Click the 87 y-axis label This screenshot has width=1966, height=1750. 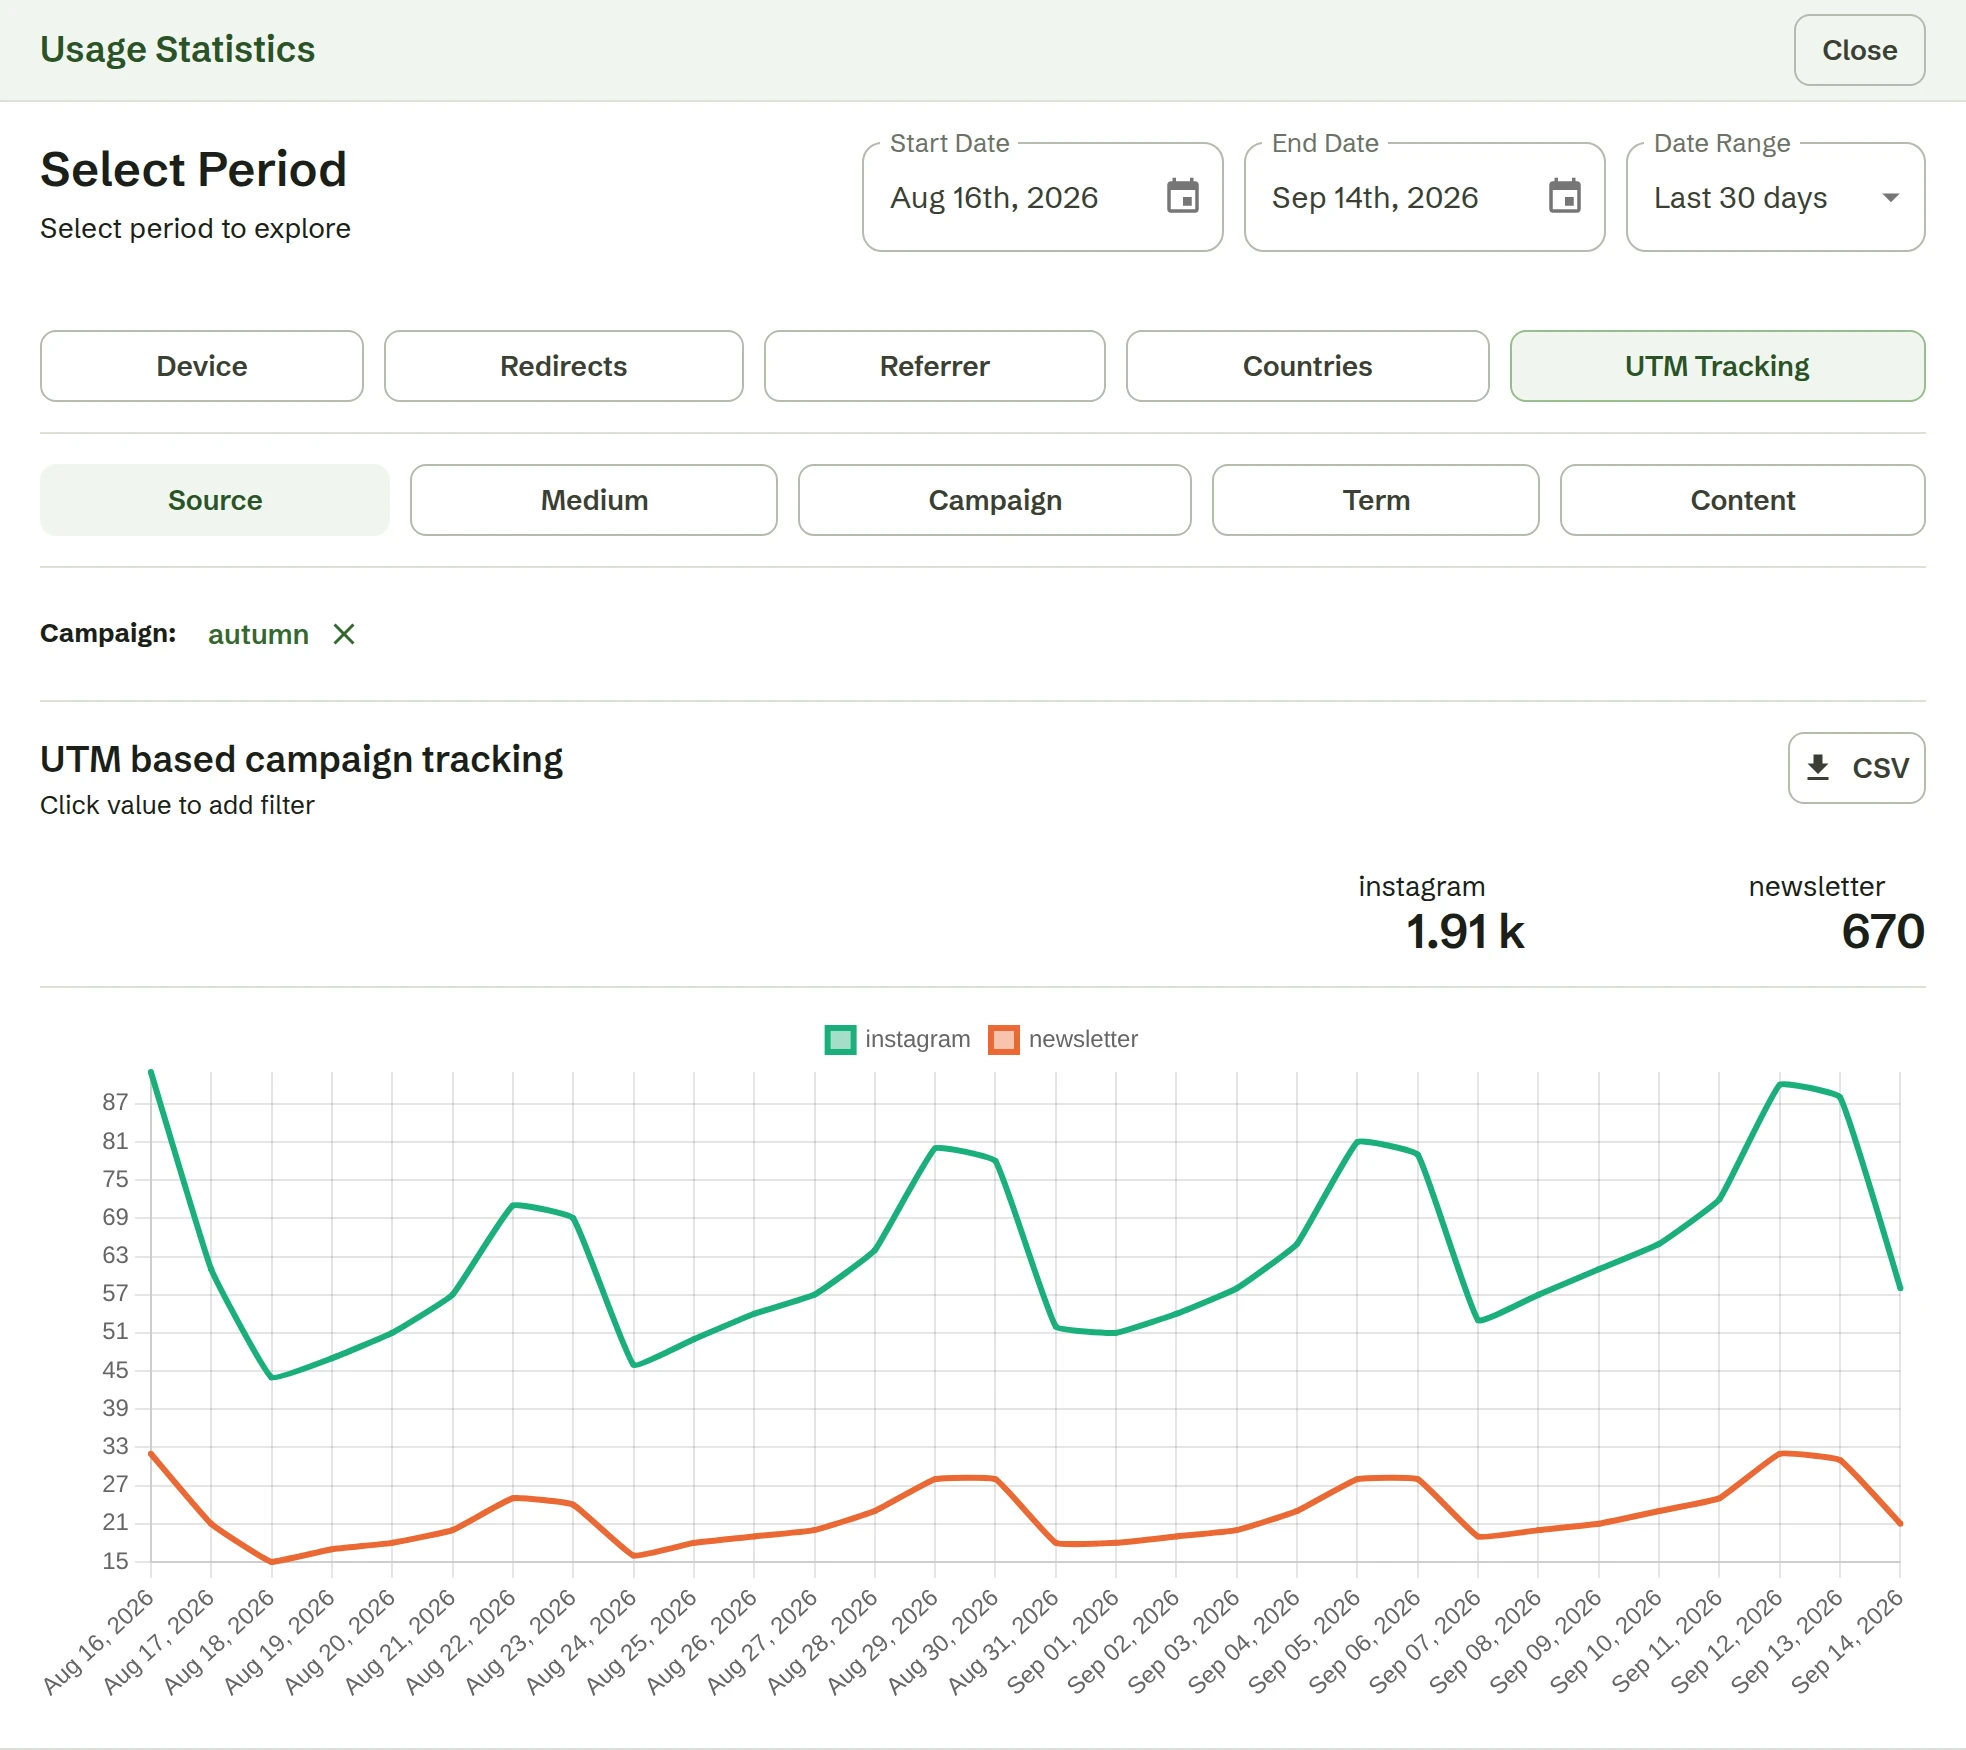click(115, 1102)
